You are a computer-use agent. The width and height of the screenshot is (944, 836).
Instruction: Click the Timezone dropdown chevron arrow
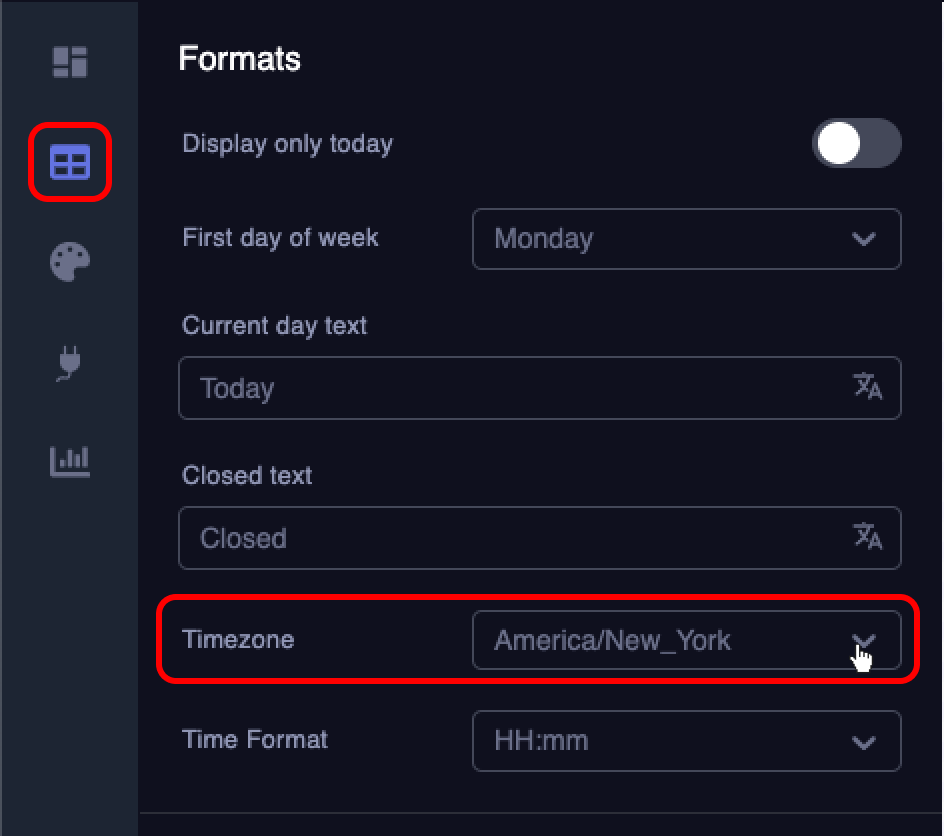(x=863, y=641)
